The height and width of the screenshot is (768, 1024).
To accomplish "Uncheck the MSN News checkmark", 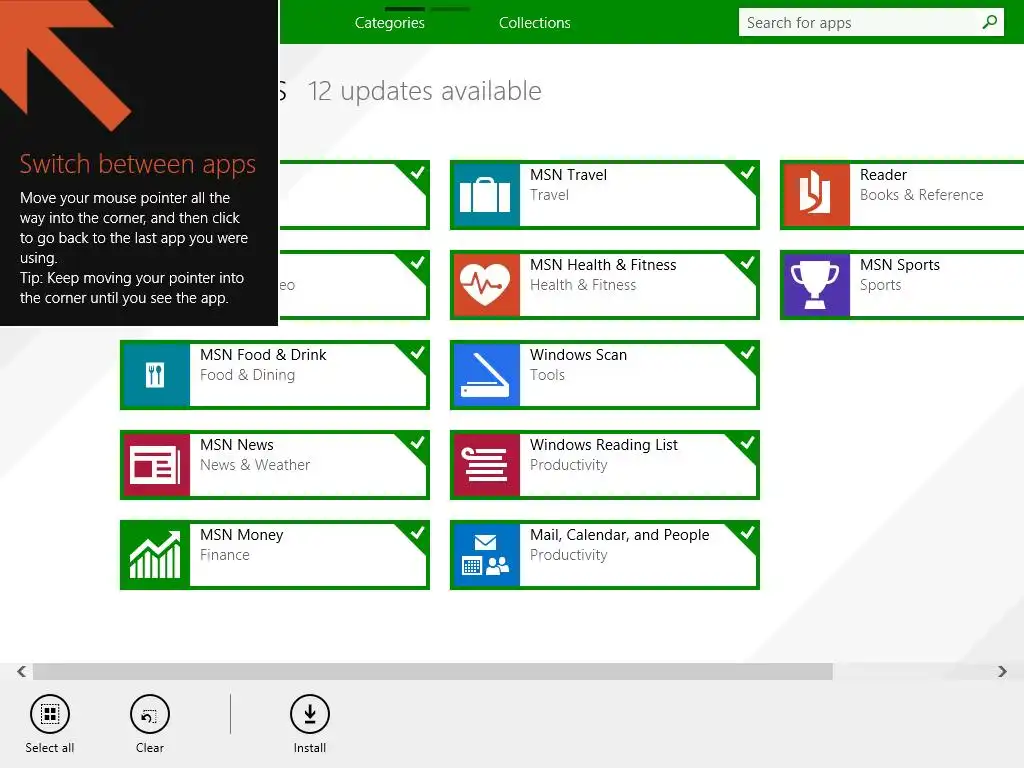I will [x=417, y=443].
